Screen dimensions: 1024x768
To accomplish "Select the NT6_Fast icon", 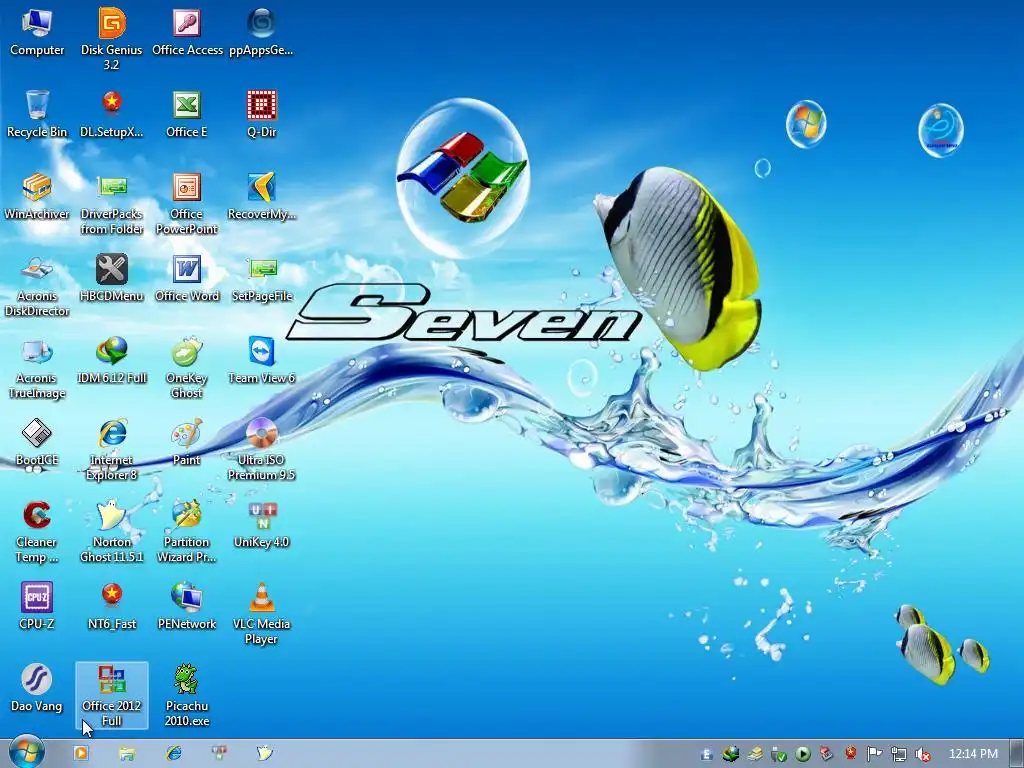I will [x=112, y=606].
